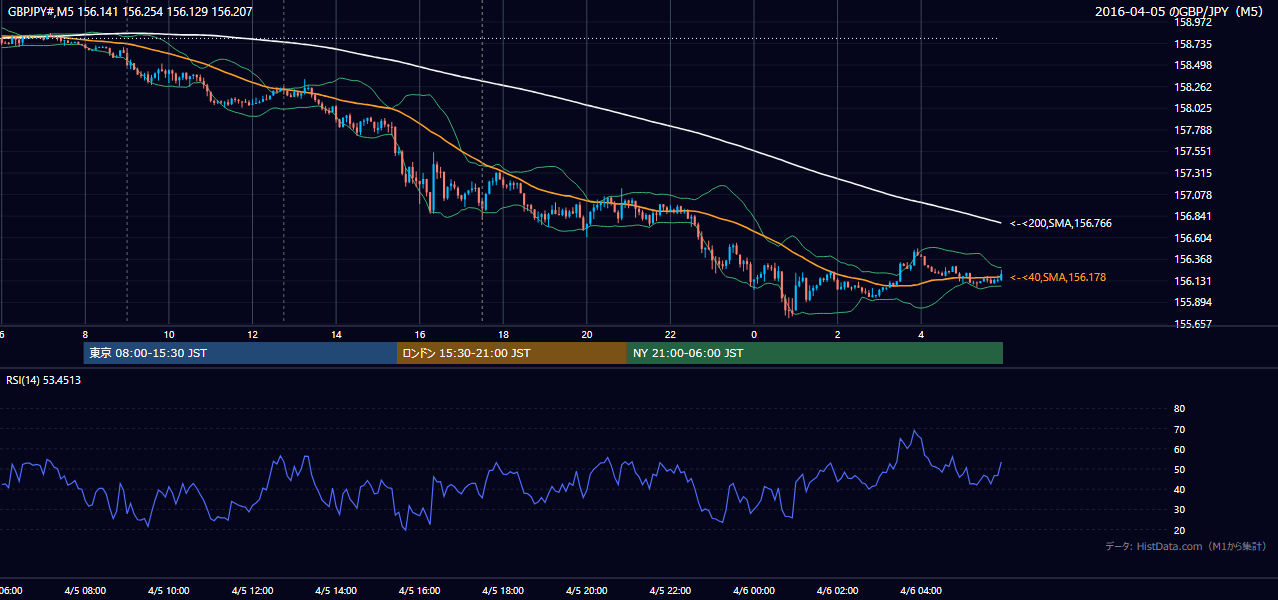Image resolution: width=1278 pixels, height=600 pixels.
Task: Click the RSI scale 80 level
Action: point(1179,409)
